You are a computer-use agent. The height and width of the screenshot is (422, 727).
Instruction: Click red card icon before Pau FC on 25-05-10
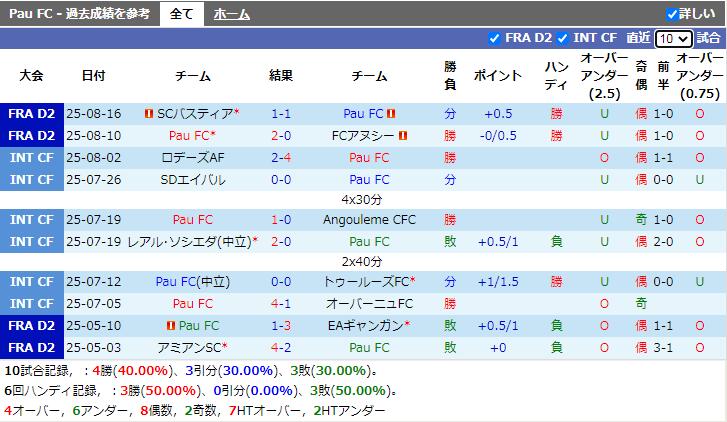171,326
